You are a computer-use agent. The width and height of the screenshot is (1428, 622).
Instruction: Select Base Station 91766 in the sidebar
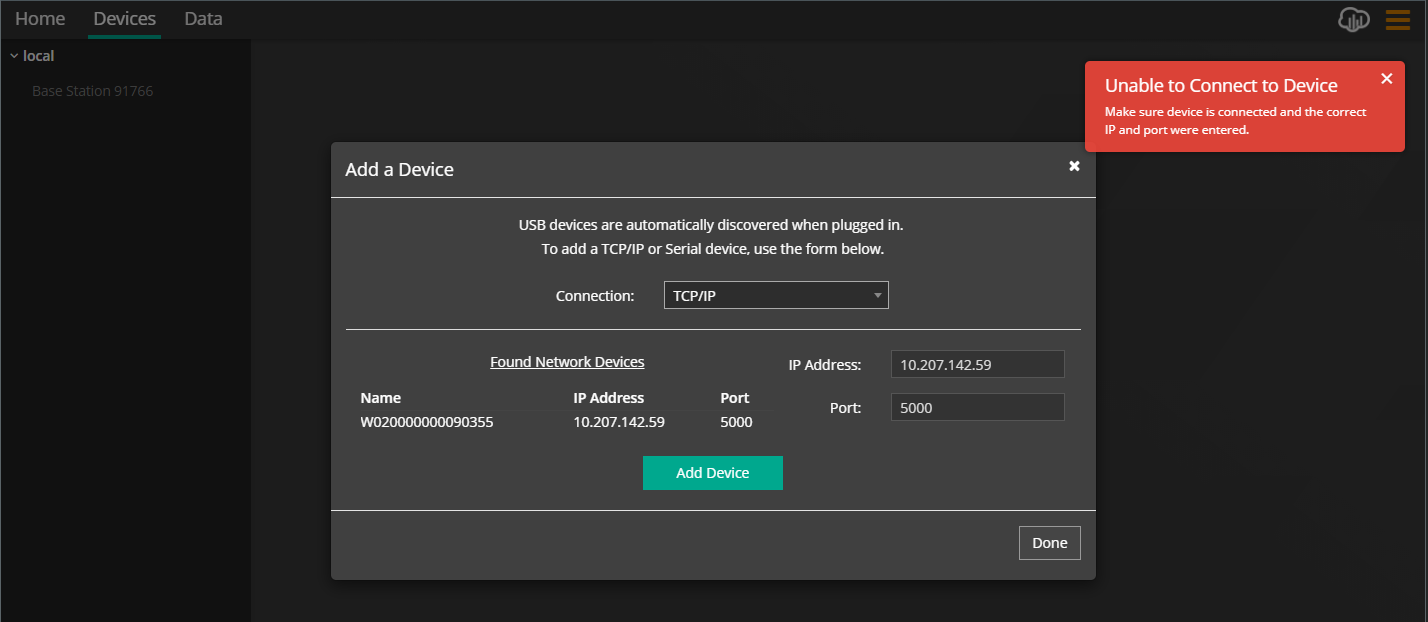tap(94, 90)
